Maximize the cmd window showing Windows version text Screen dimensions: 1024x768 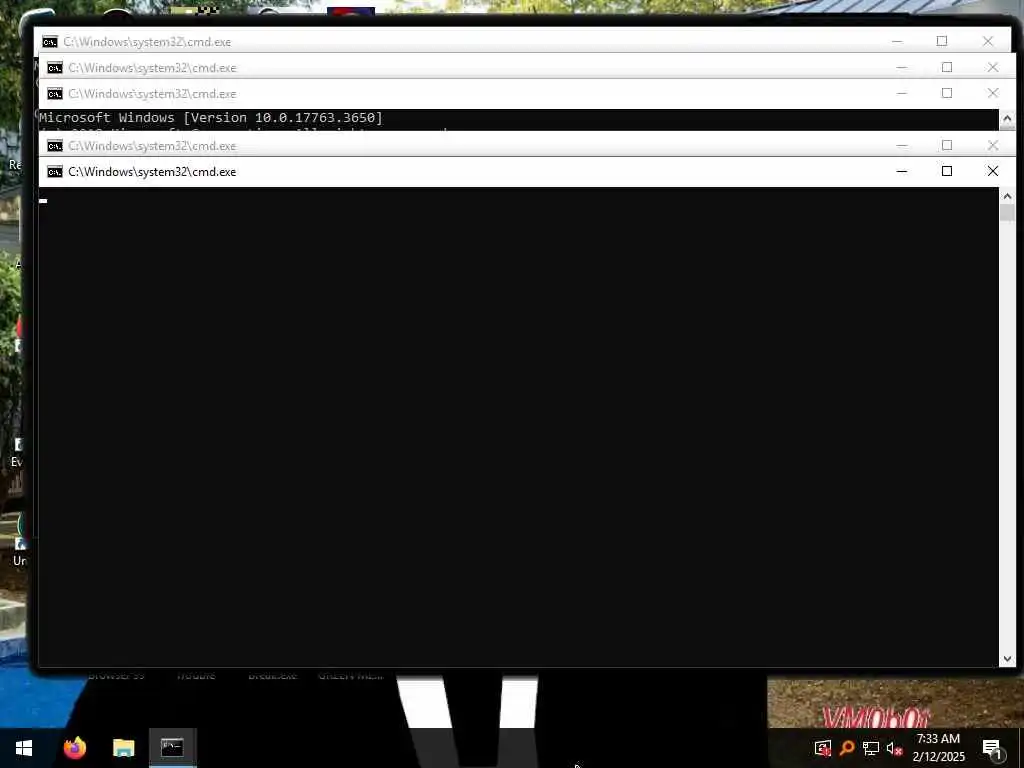(x=947, y=93)
